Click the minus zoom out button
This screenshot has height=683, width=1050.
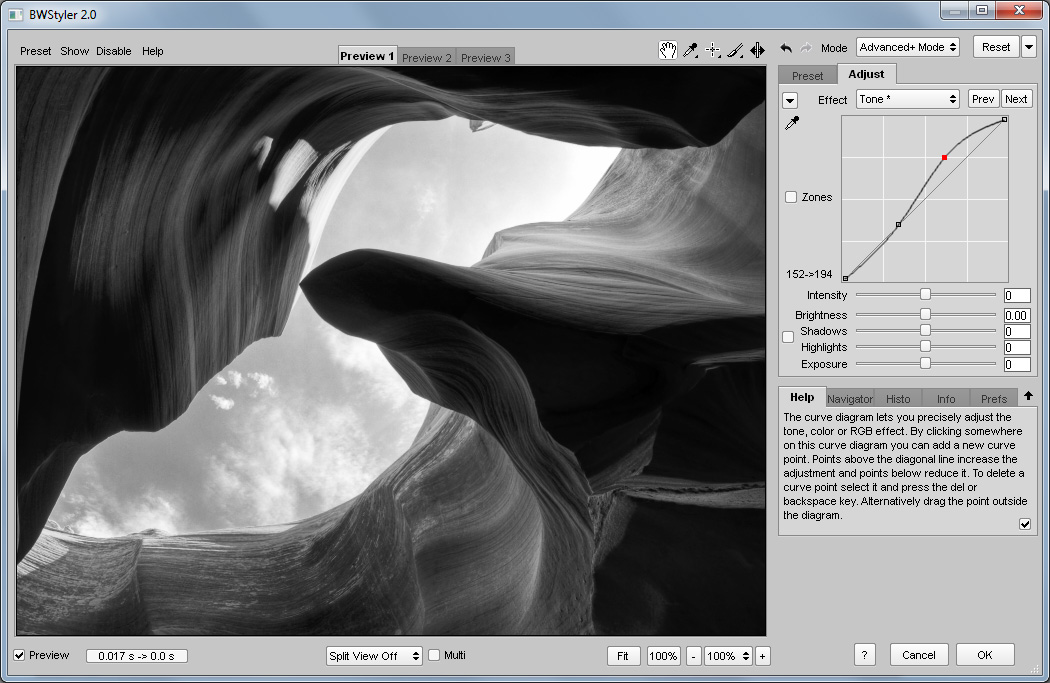click(694, 656)
